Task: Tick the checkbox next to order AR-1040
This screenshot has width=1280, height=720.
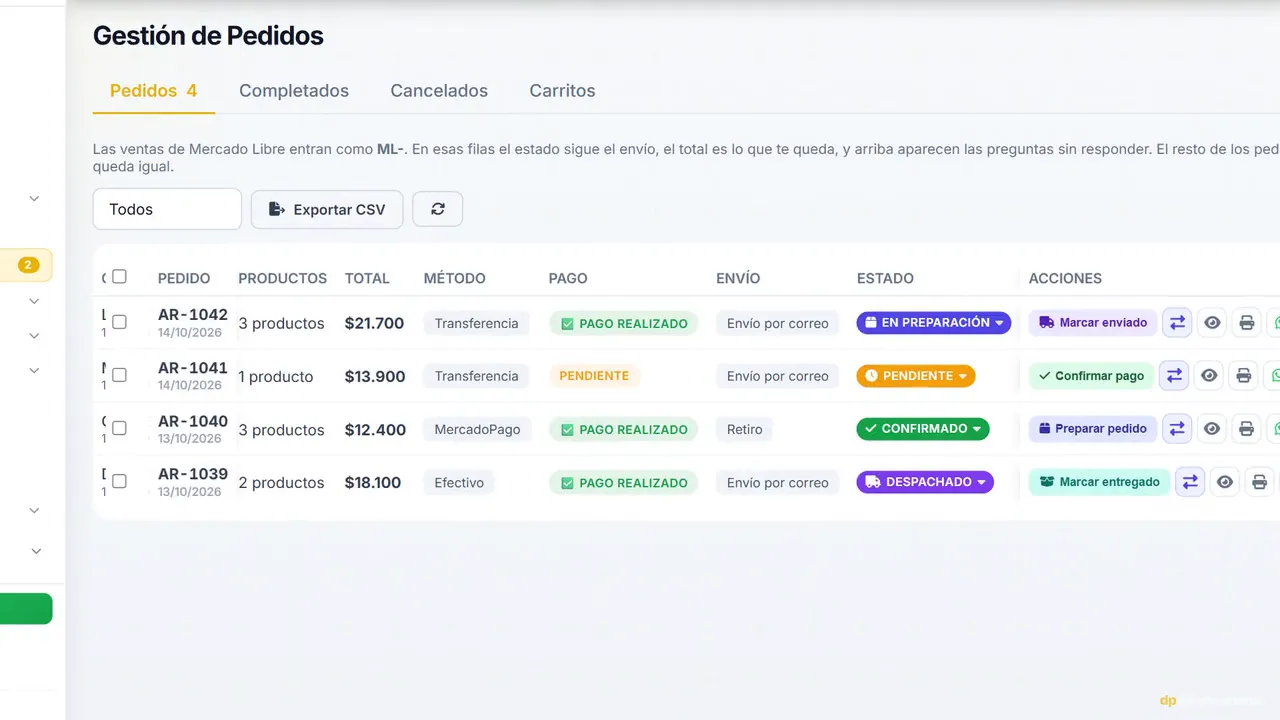Action: coord(119,428)
